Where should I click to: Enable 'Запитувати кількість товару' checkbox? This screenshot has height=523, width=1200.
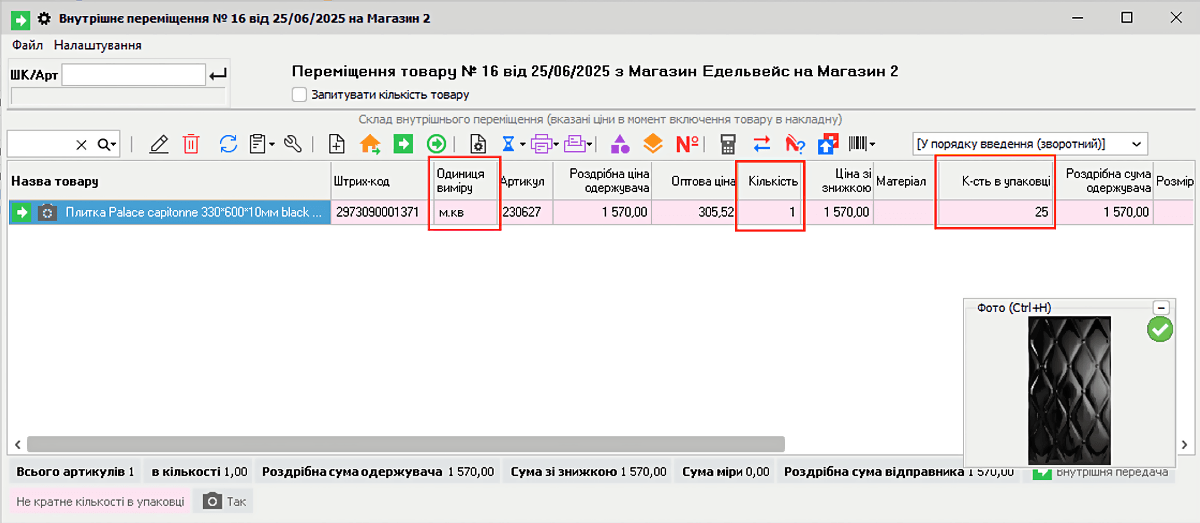pyautogui.click(x=299, y=95)
